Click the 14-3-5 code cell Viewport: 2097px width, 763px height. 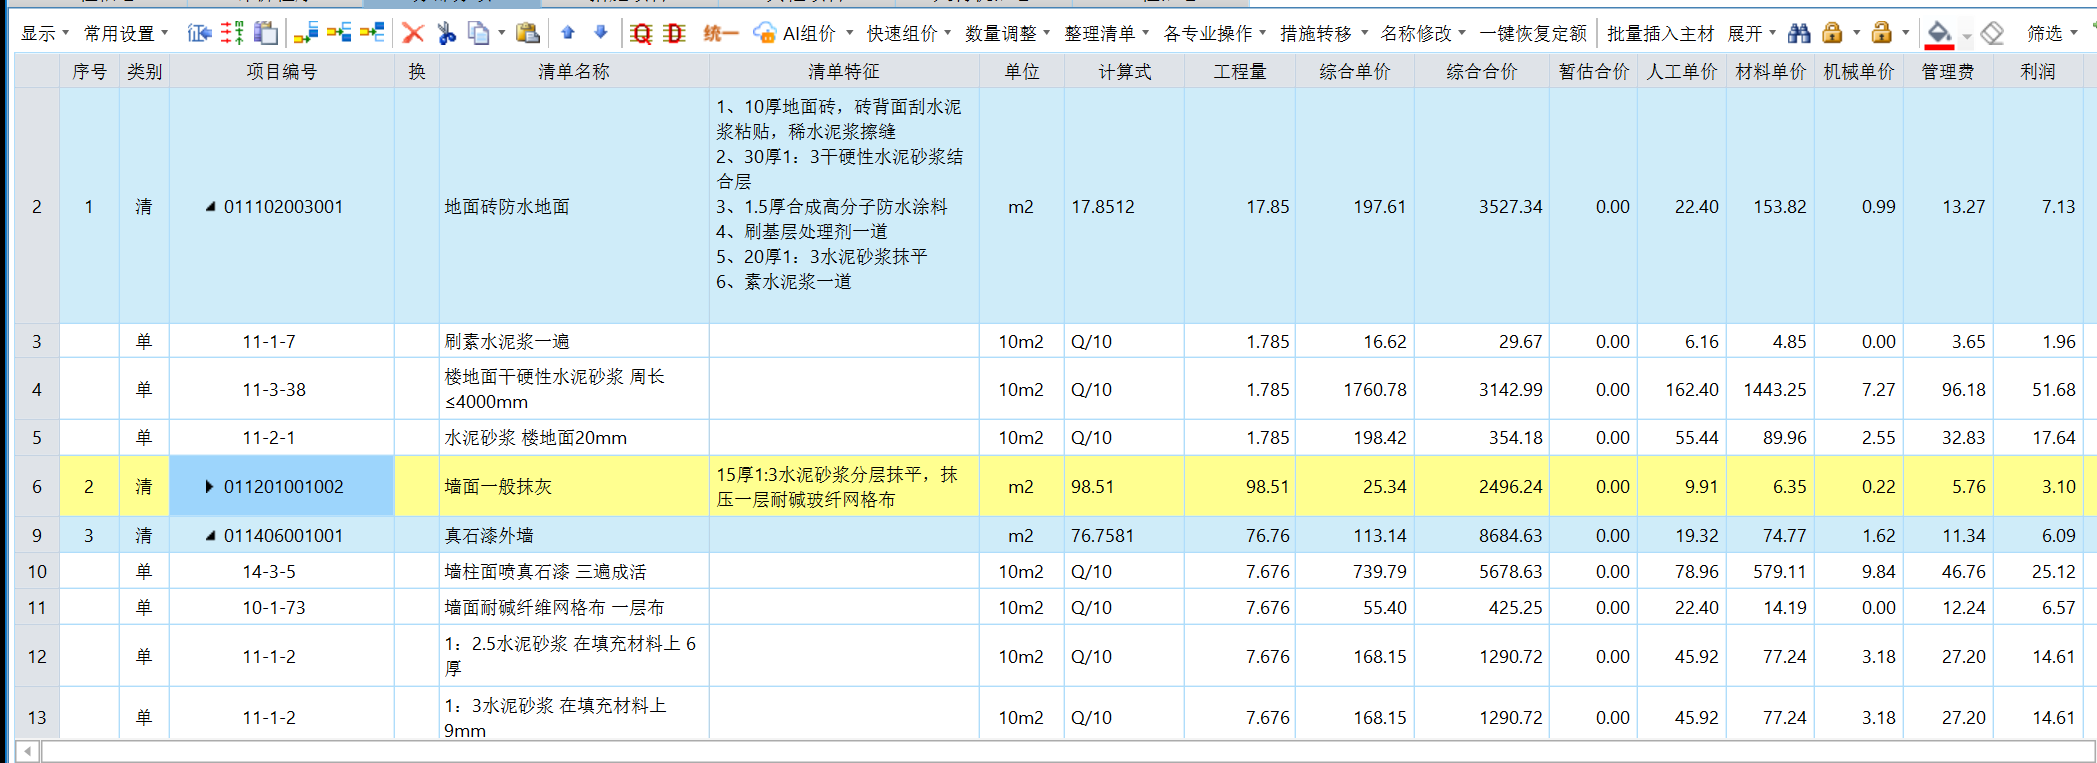[x=282, y=572]
